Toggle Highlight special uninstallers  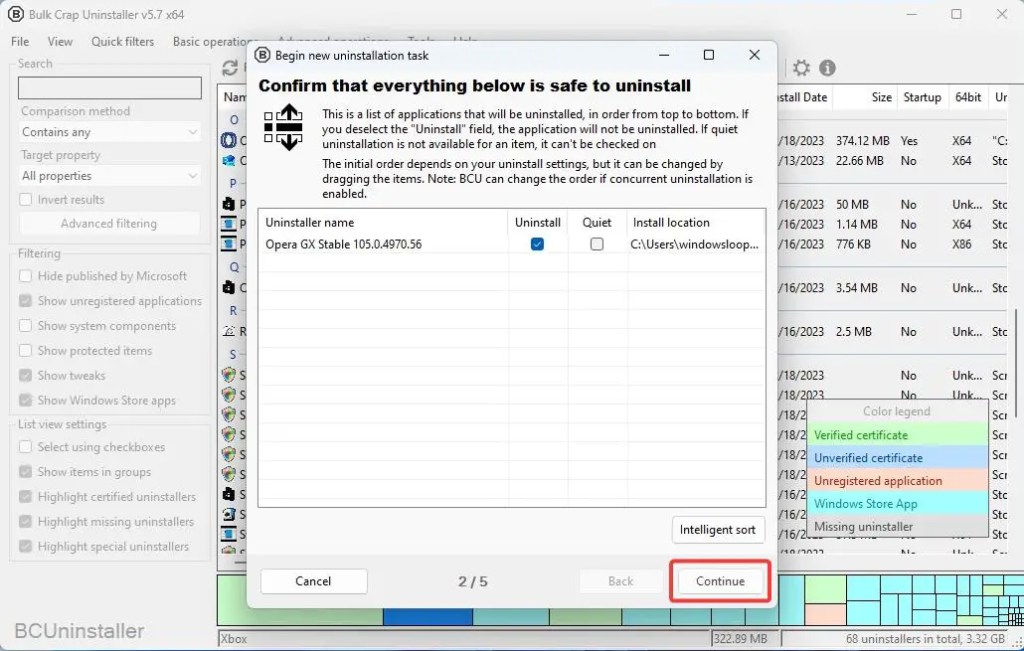(25, 547)
